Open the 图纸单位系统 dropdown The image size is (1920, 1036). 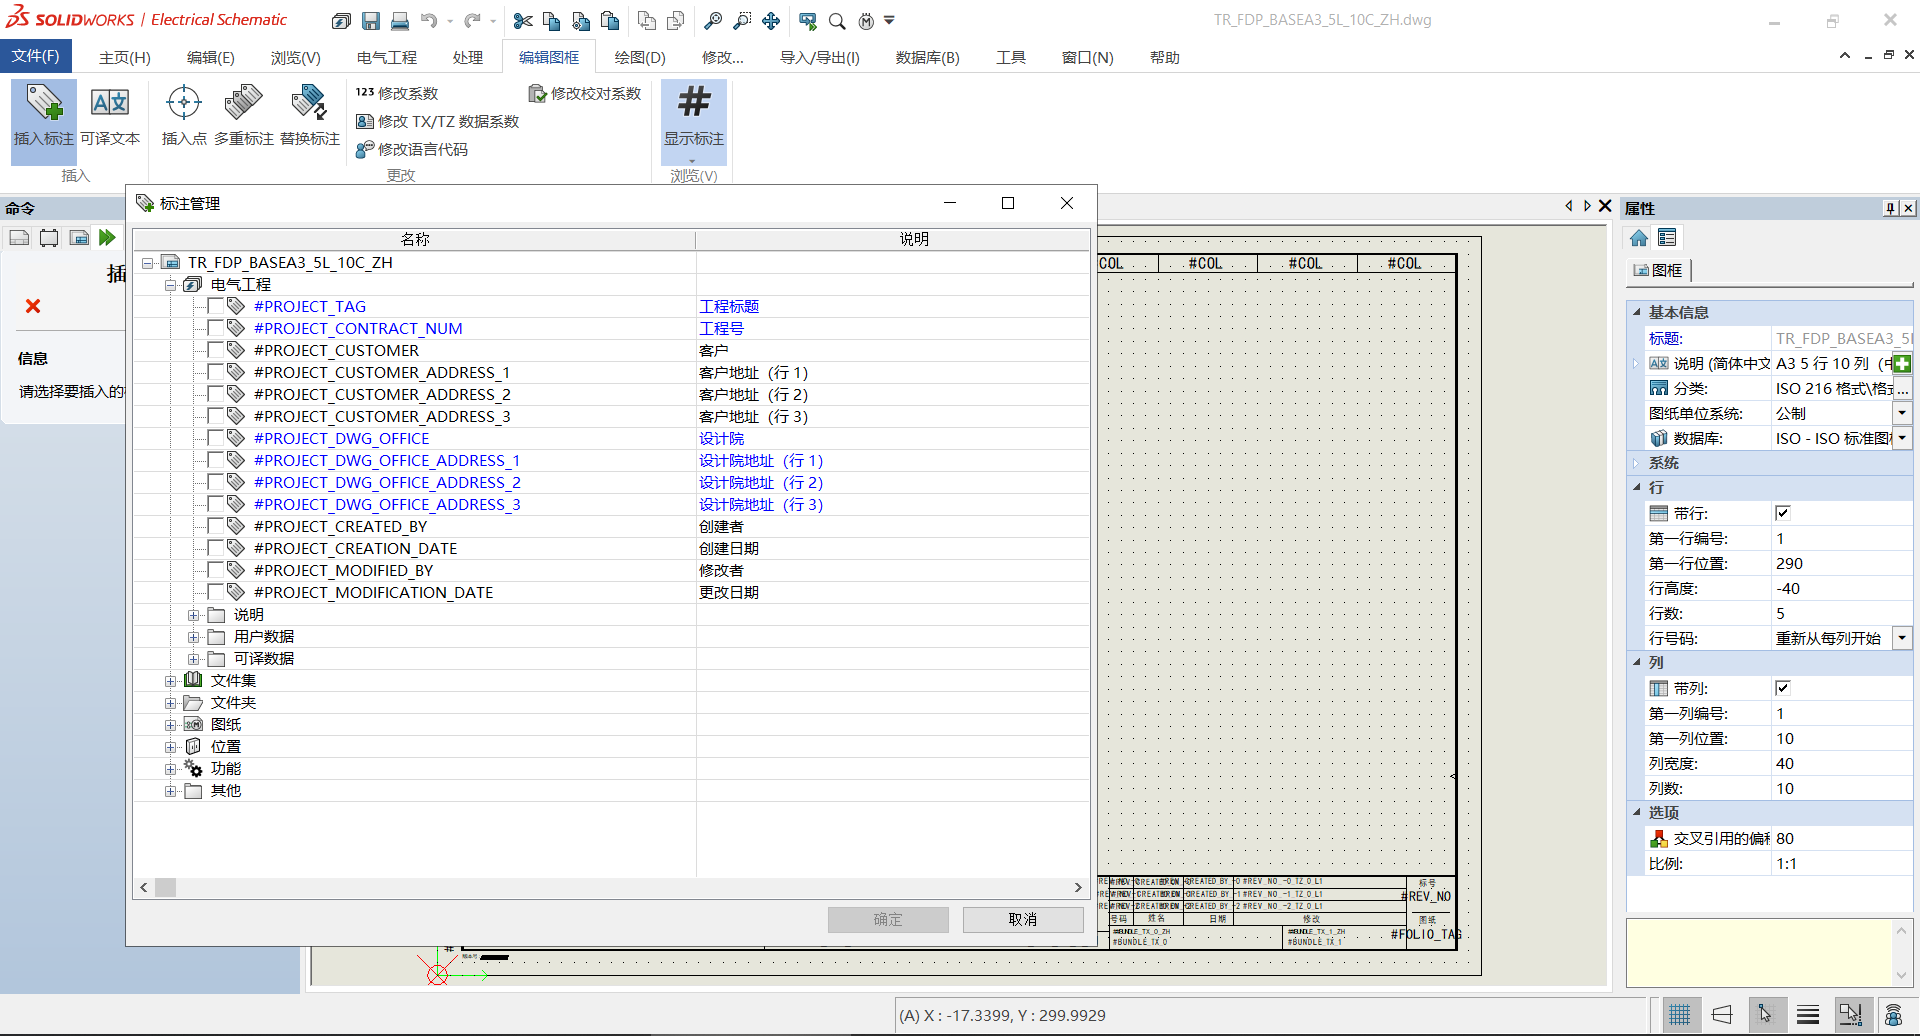(x=1902, y=413)
